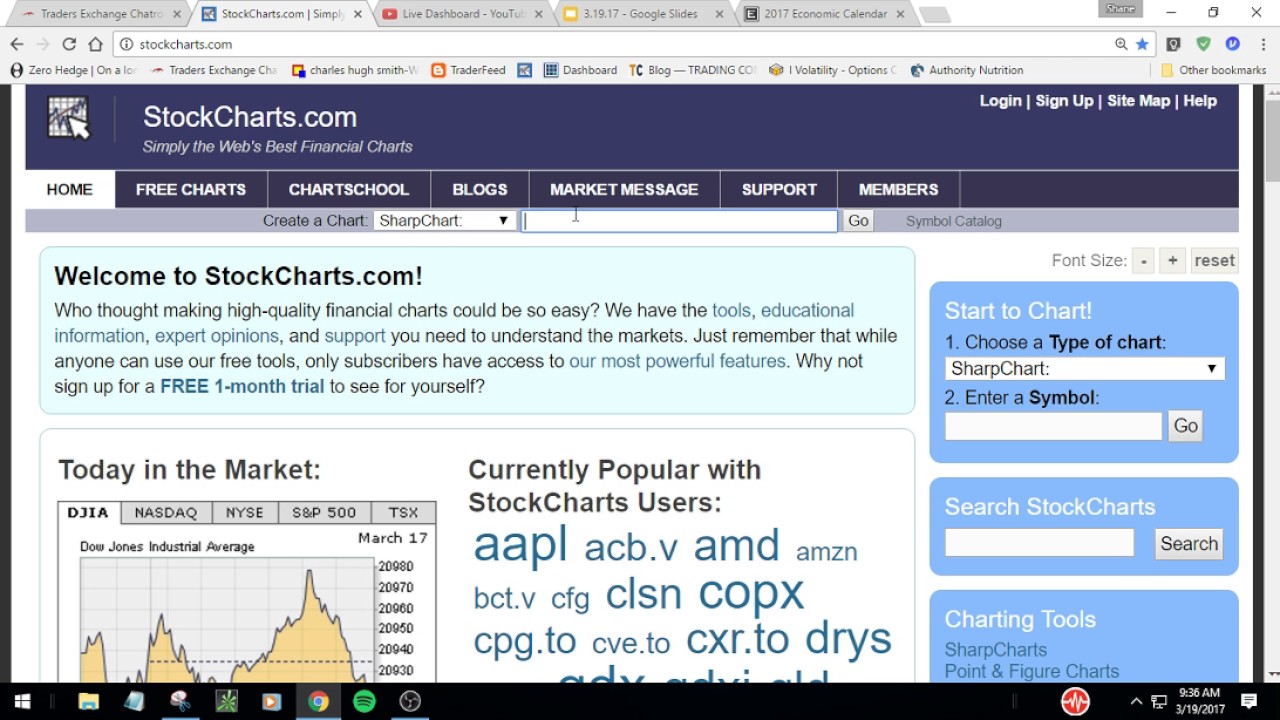Click the dark shield extension icon
Screen dimensions: 1280x720
click(x=1174, y=44)
